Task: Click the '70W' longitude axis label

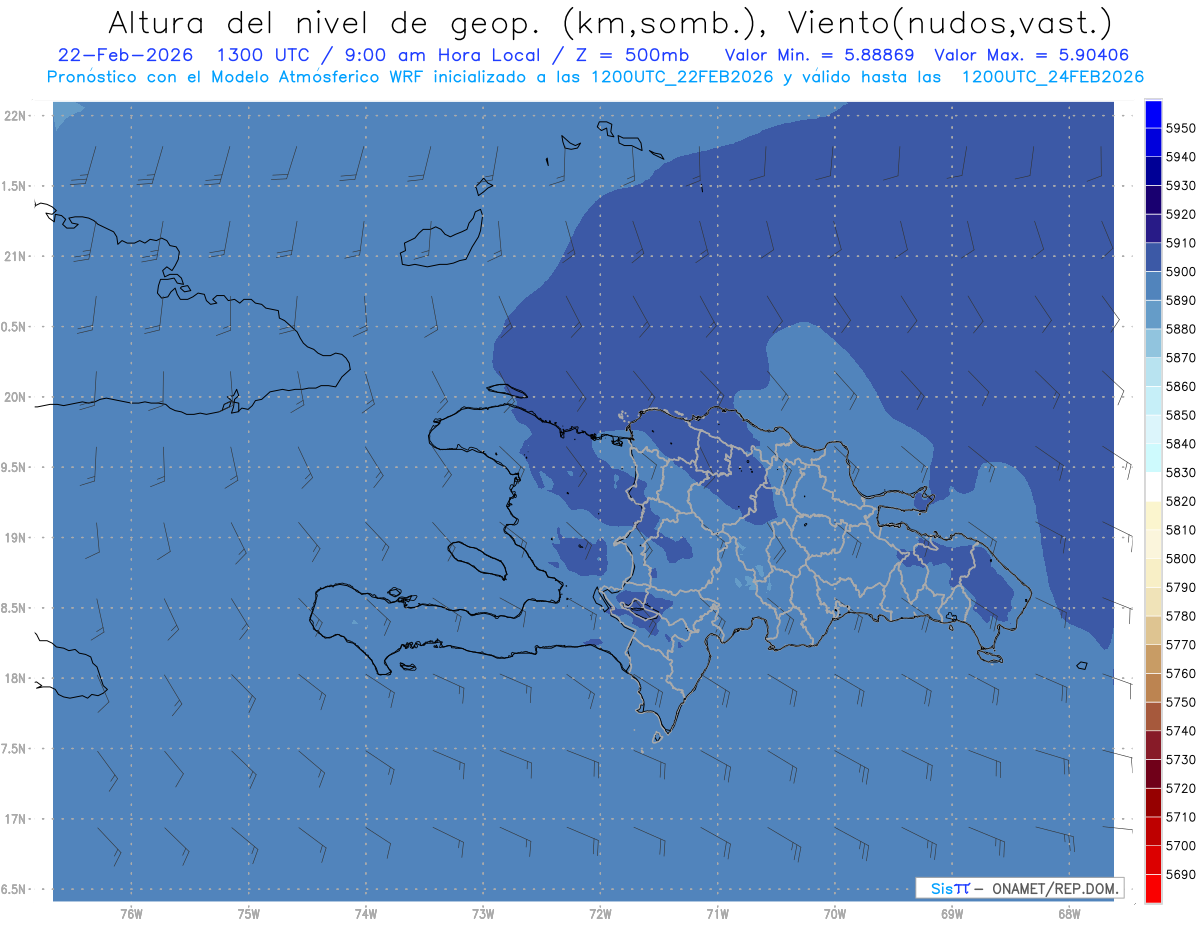Action: pyautogui.click(x=835, y=914)
